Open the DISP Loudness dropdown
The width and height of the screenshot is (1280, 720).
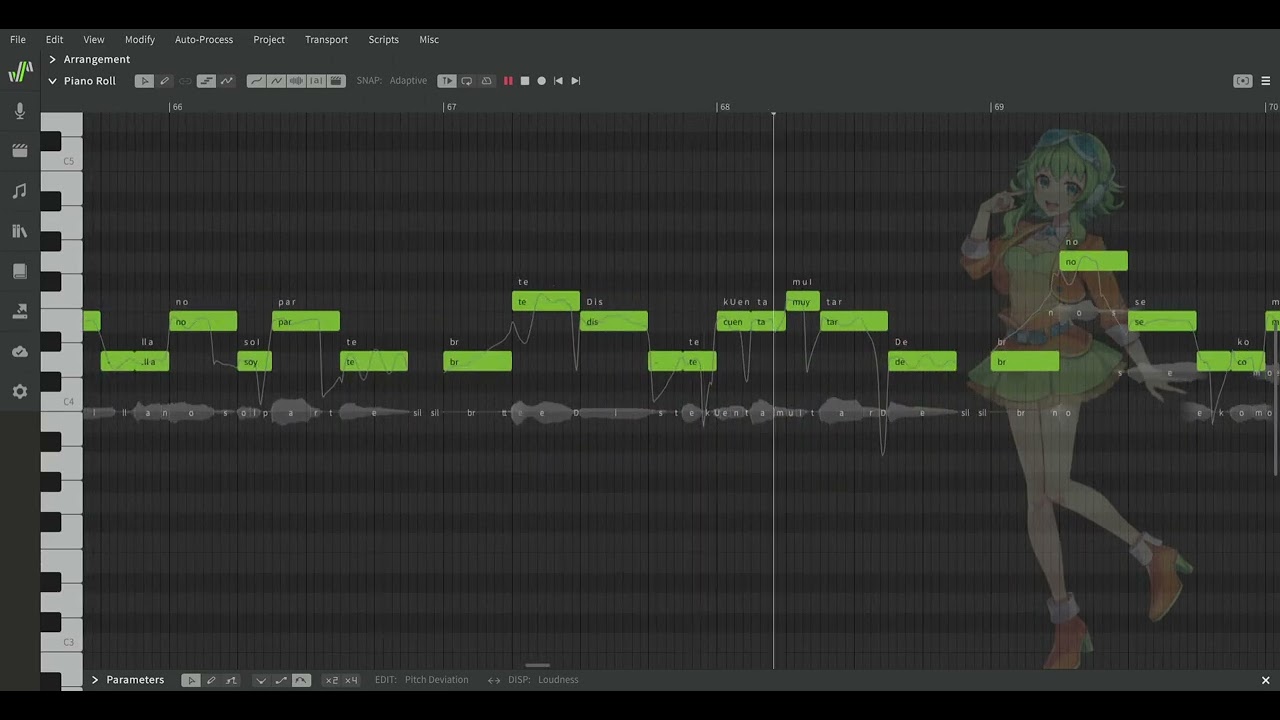pos(558,680)
